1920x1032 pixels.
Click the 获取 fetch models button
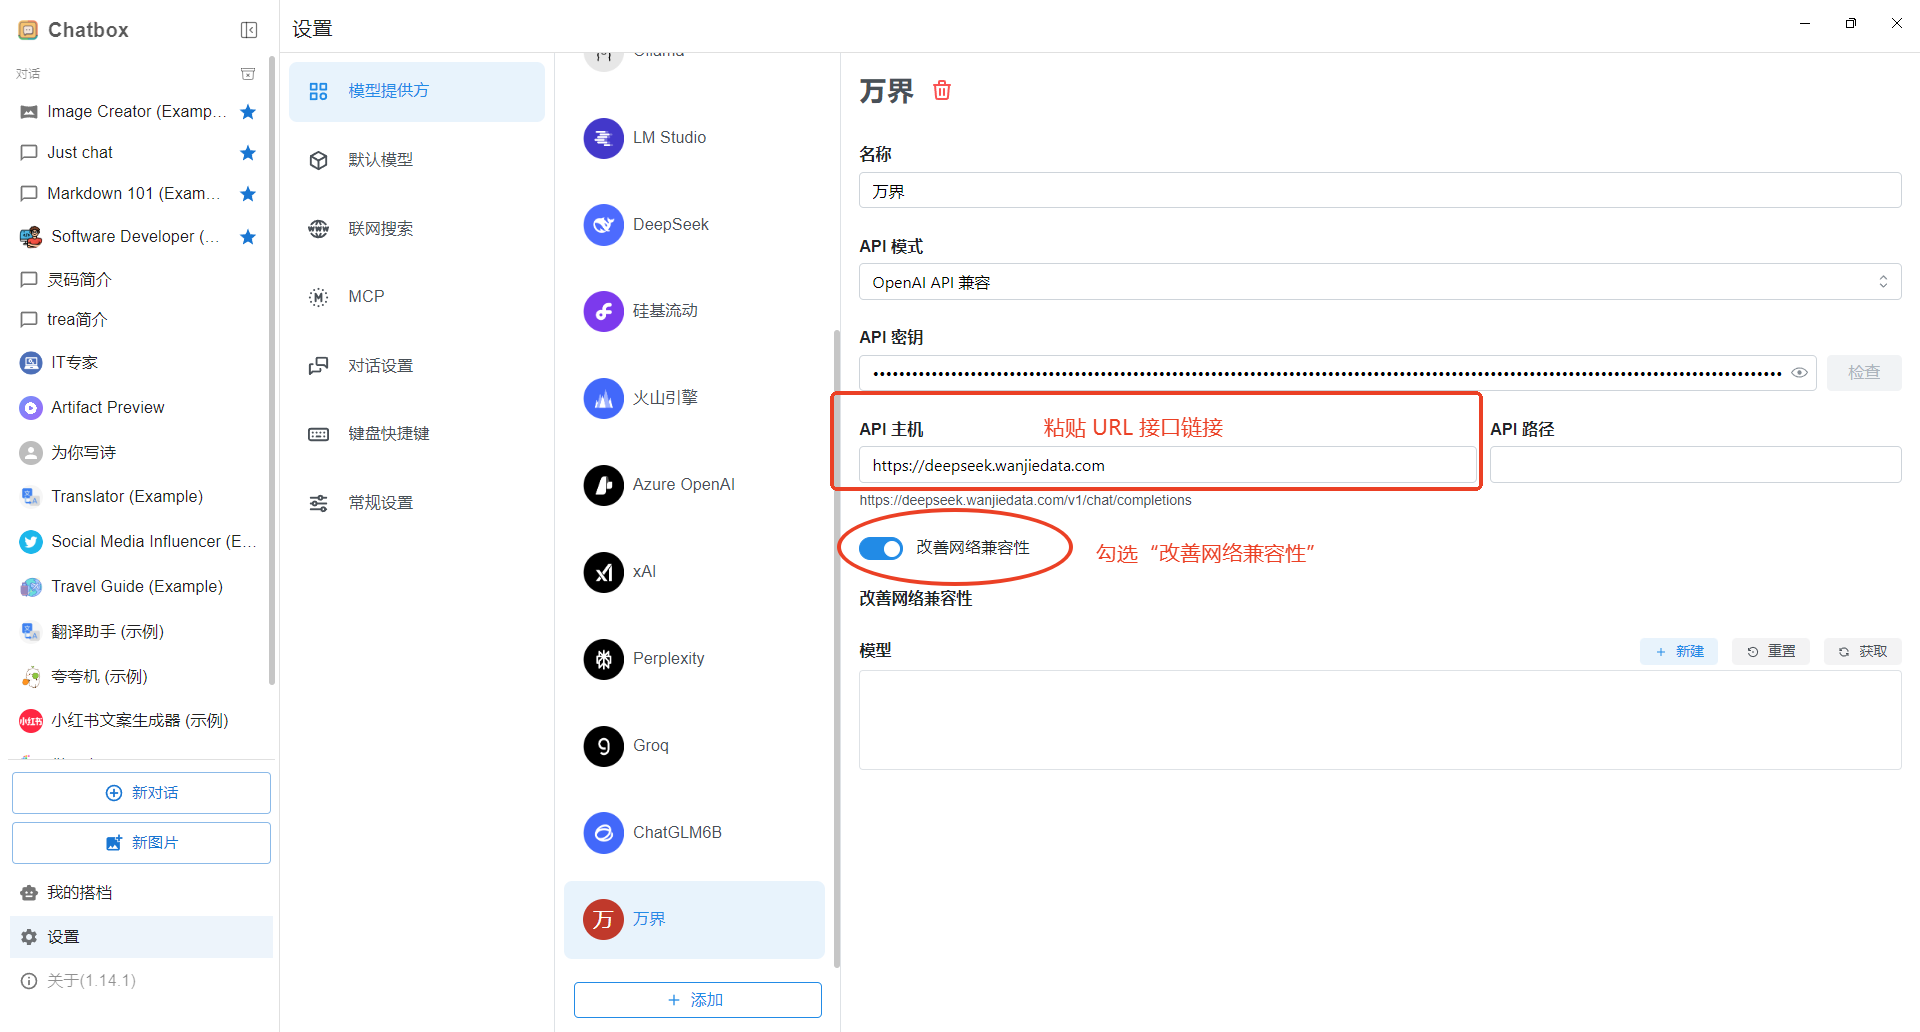(x=1862, y=651)
